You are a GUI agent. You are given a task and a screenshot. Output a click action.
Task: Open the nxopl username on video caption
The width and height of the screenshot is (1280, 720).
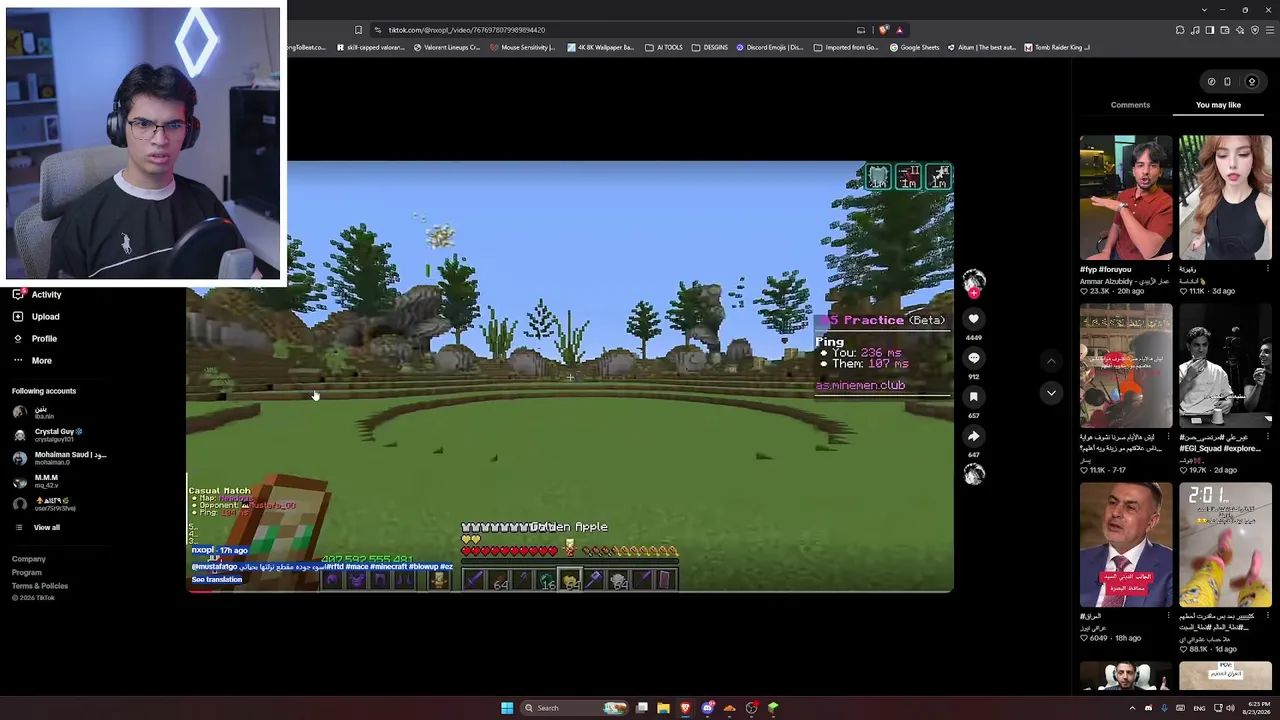click(x=203, y=550)
